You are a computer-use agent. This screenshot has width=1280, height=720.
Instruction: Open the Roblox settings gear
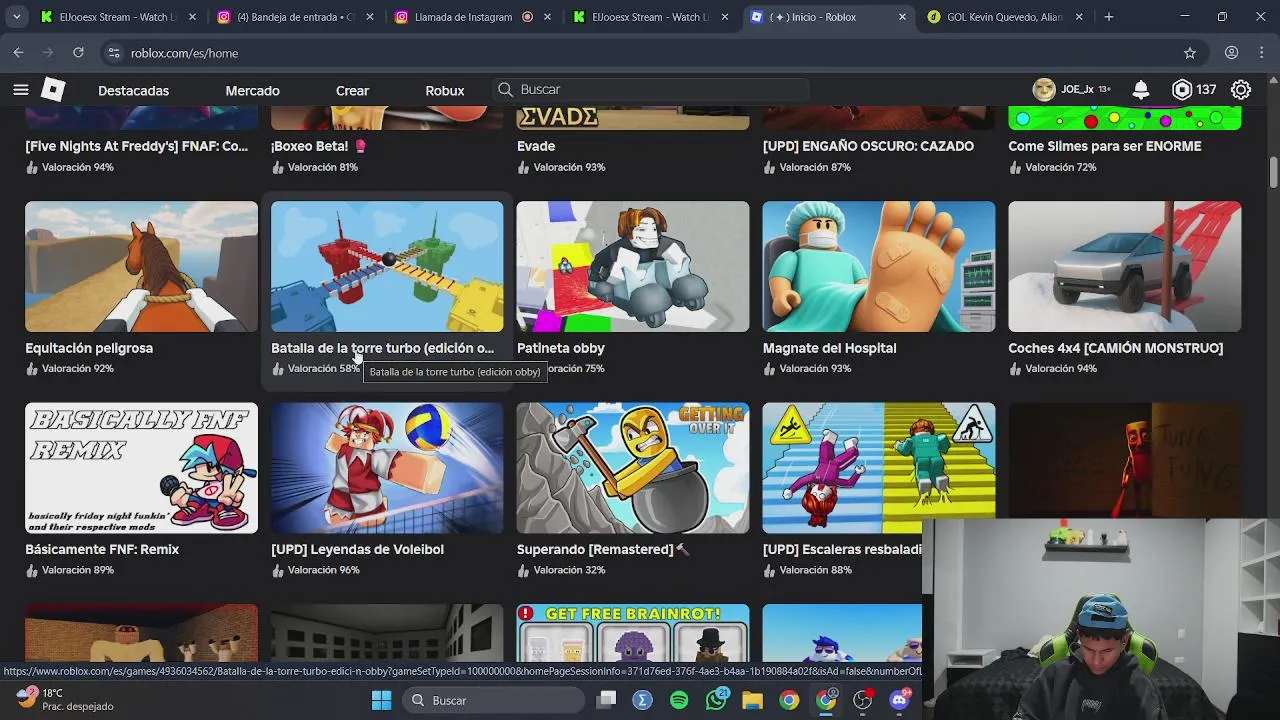click(x=1241, y=90)
